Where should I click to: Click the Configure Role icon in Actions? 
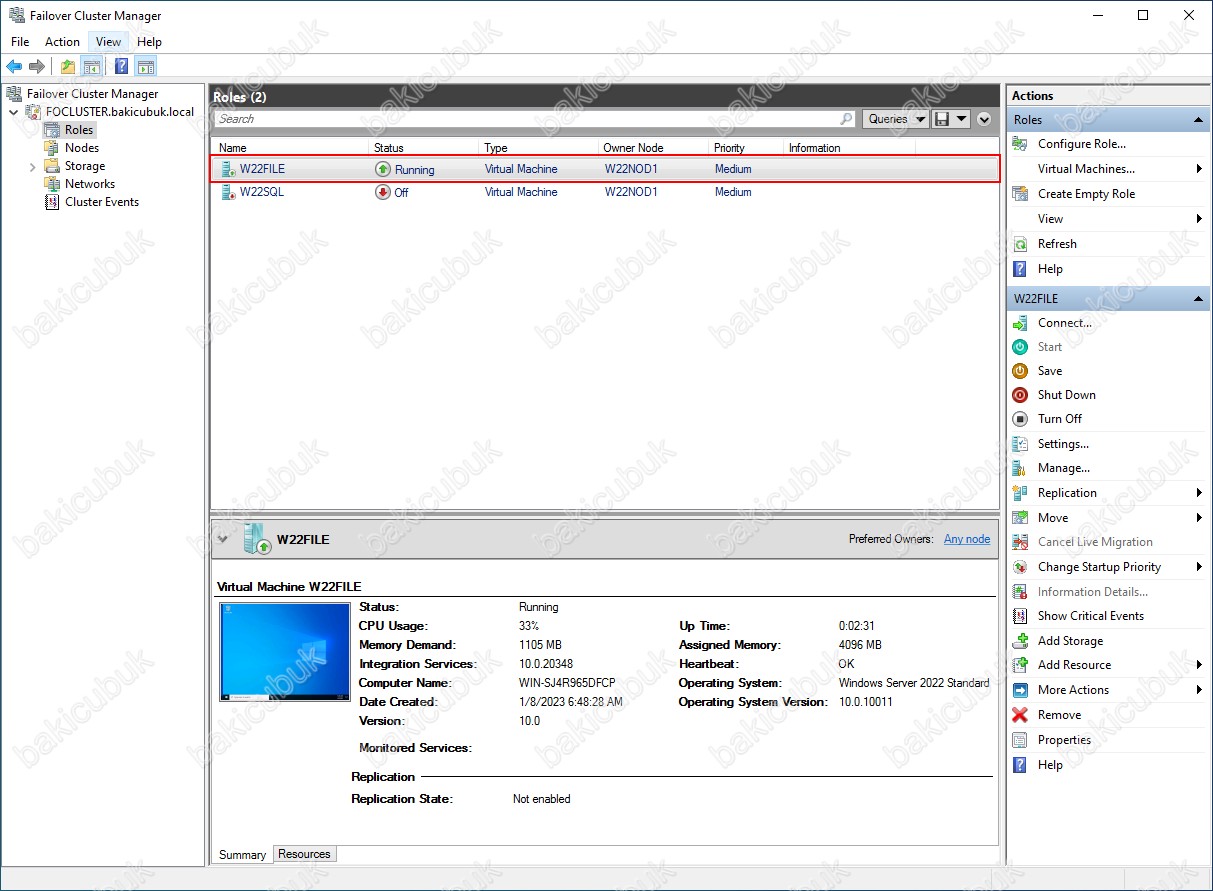click(x=1020, y=144)
